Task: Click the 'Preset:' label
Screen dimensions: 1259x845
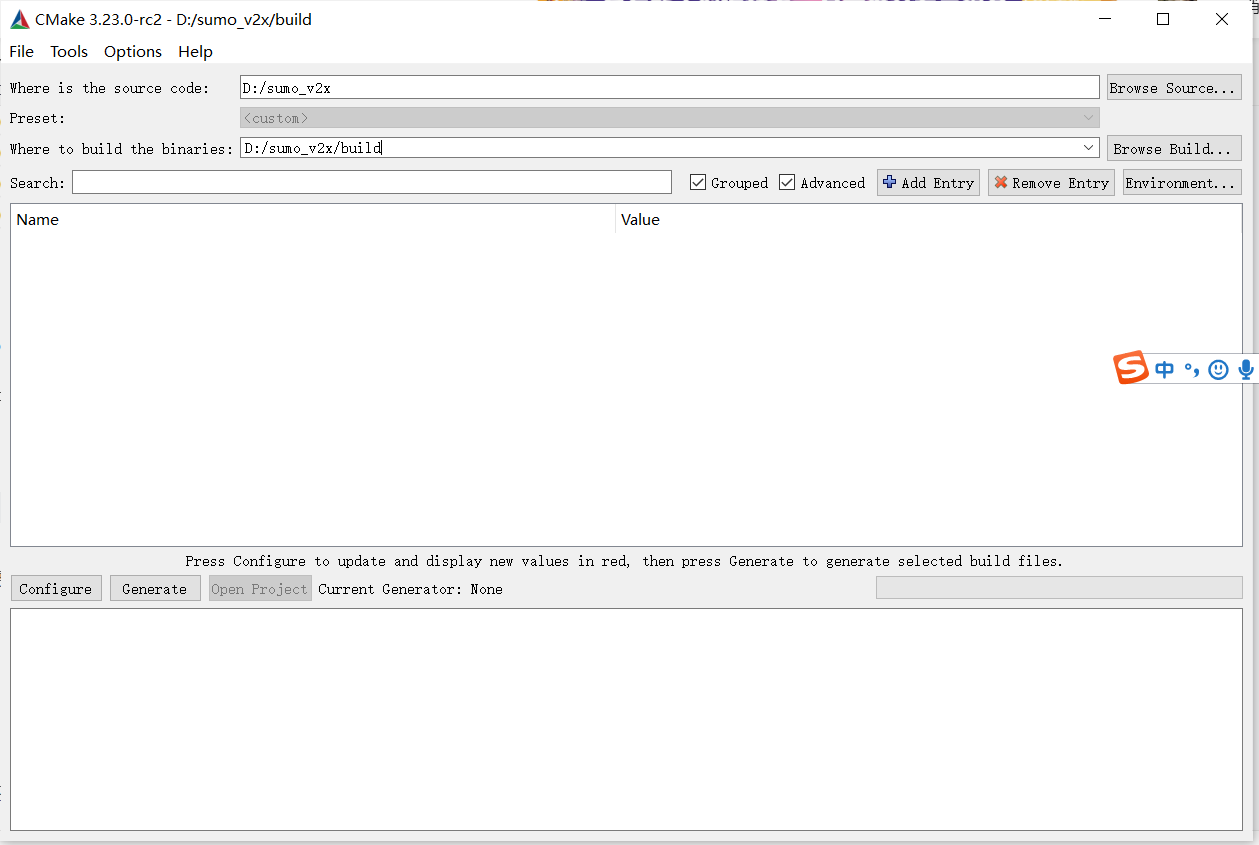Action: point(37,118)
